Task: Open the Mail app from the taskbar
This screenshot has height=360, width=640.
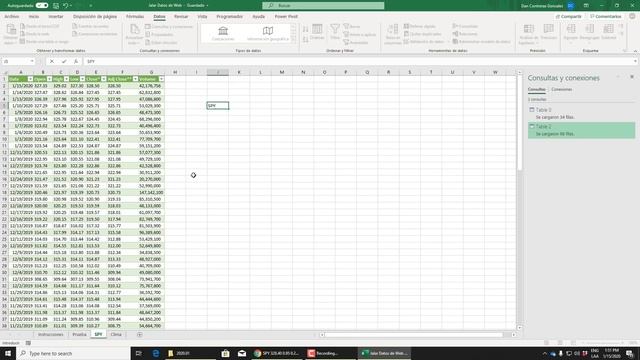Action: (242, 353)
